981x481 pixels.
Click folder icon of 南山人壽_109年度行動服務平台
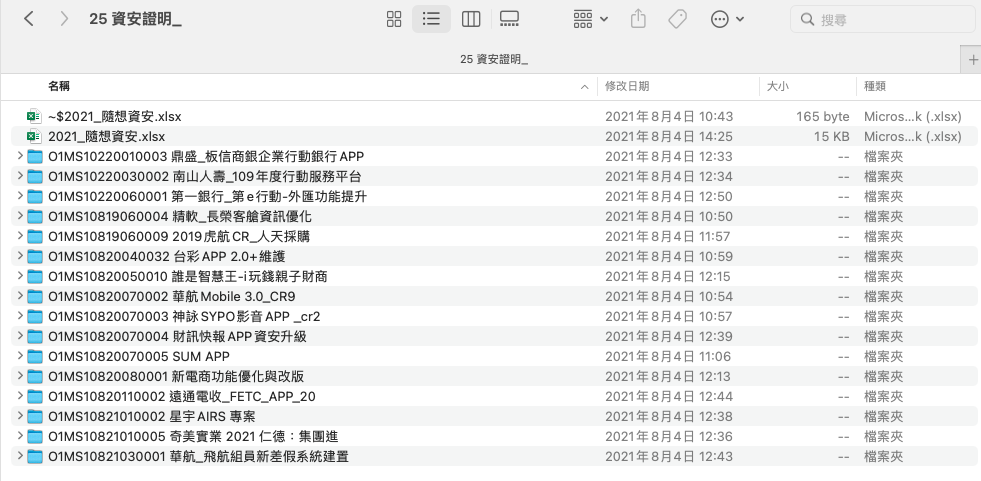click(x=35, y=176)
